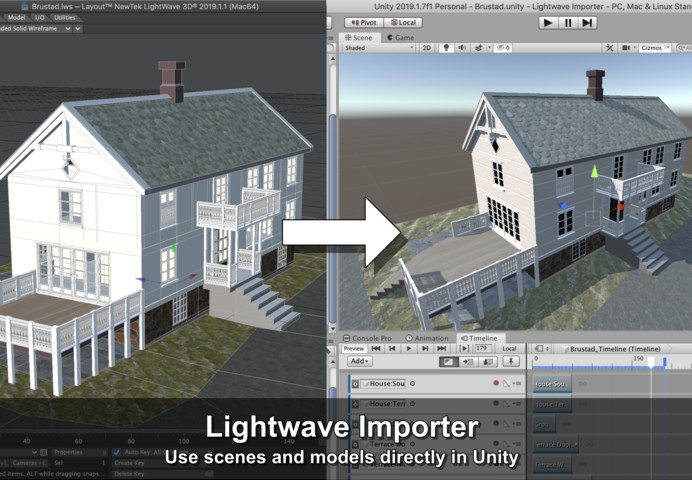Open the Console Pro tab

tap(368, 338)
